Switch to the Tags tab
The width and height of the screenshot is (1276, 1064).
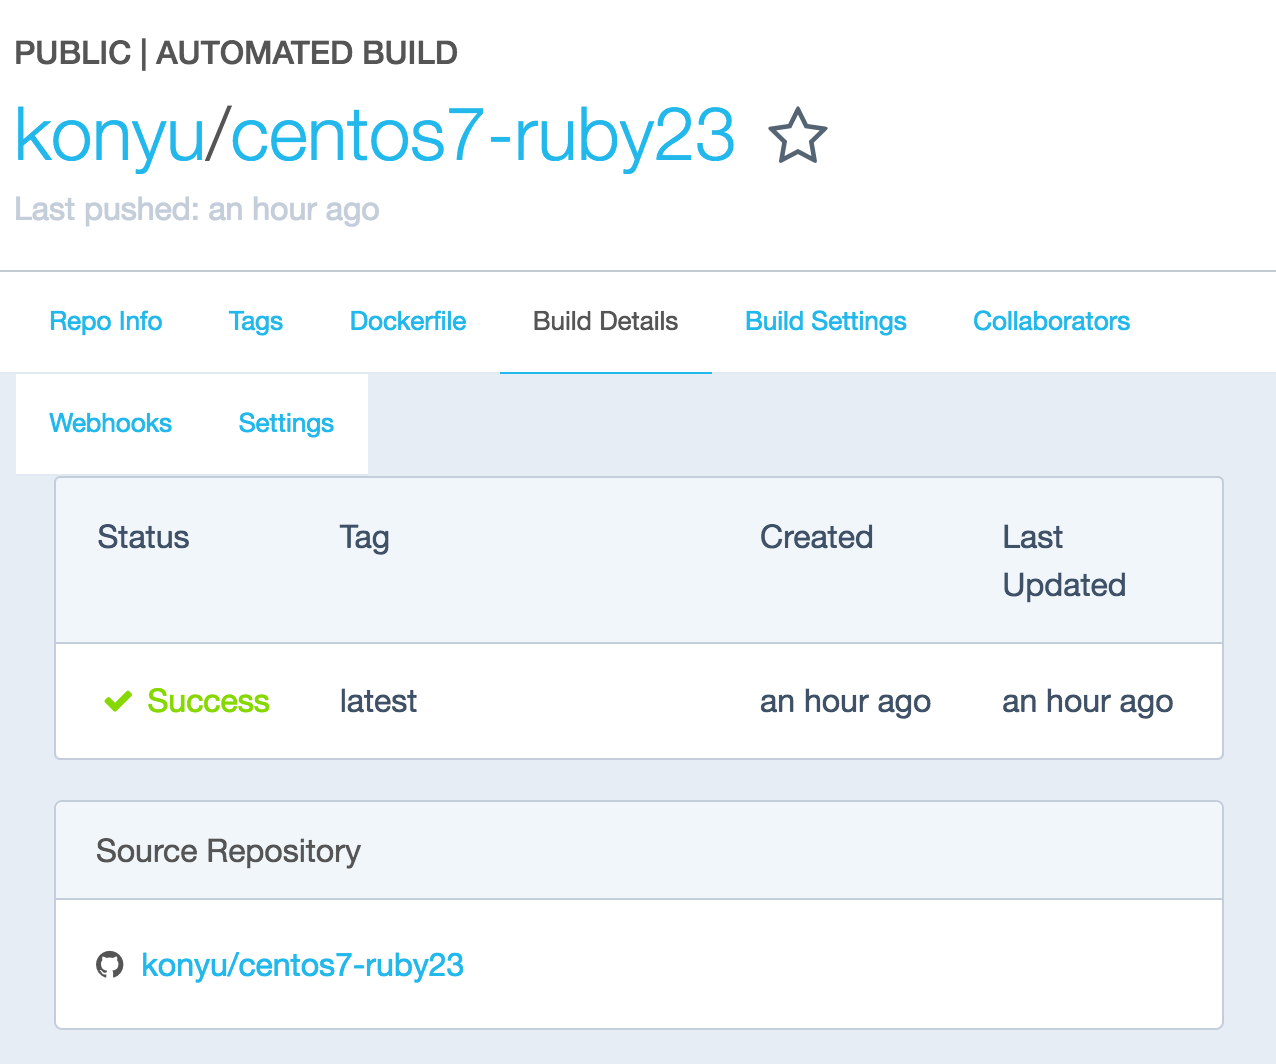[x=255, y=321]
